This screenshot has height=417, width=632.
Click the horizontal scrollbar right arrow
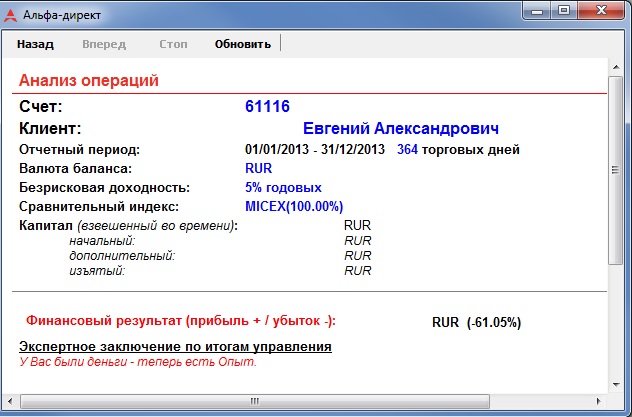tap(599, 401)
